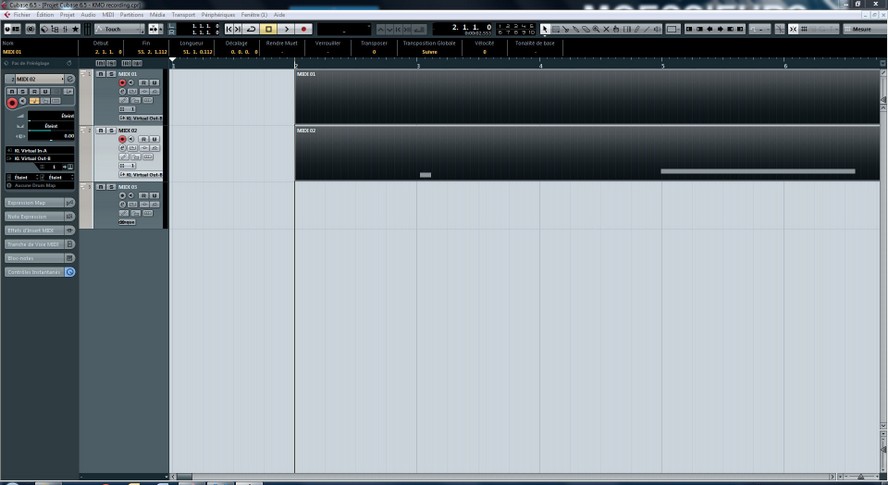
Task: Select the Object Selection arrow tool
Action: point(545,29)
